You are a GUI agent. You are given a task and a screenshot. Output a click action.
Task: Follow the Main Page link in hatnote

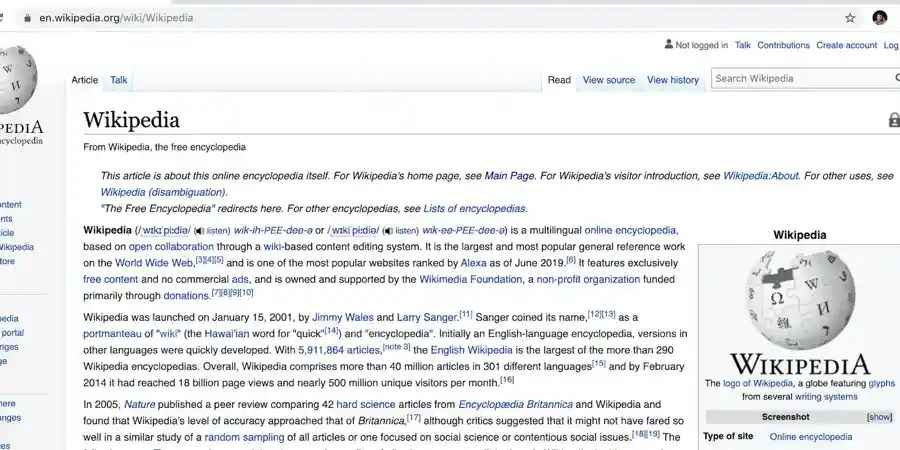[509, 176]
